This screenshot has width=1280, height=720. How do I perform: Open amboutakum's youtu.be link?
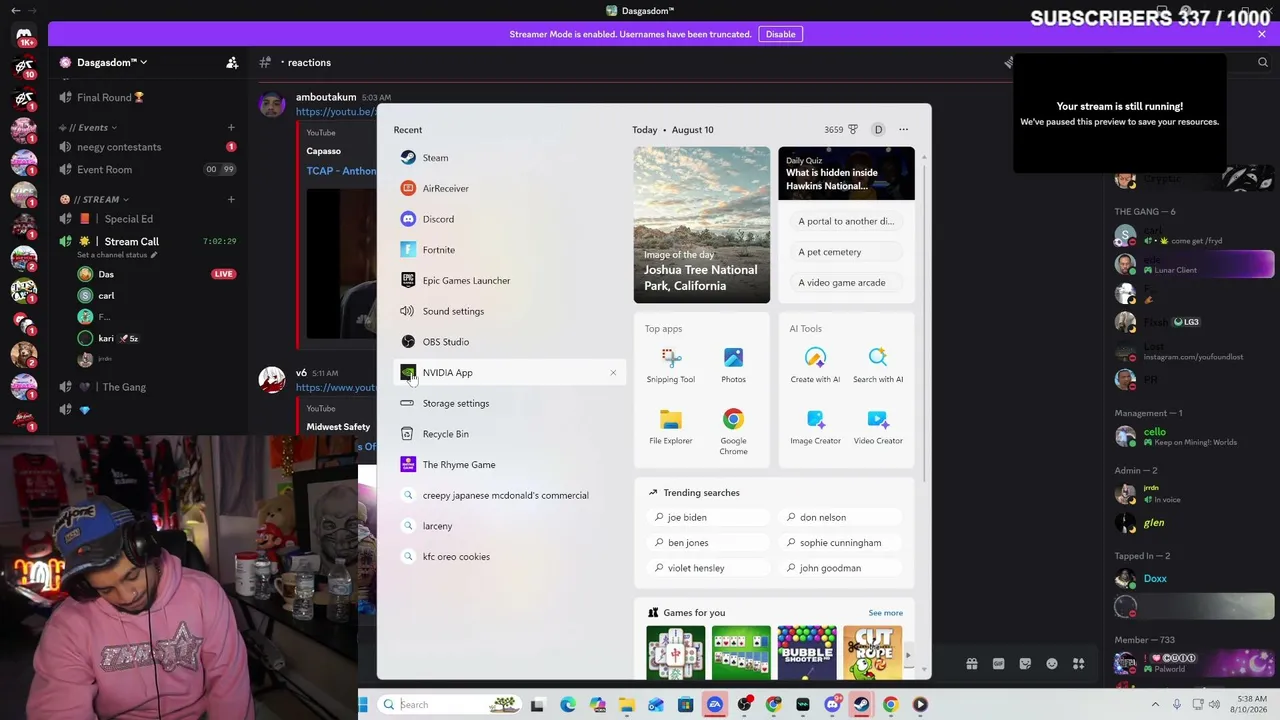[336, 112]
